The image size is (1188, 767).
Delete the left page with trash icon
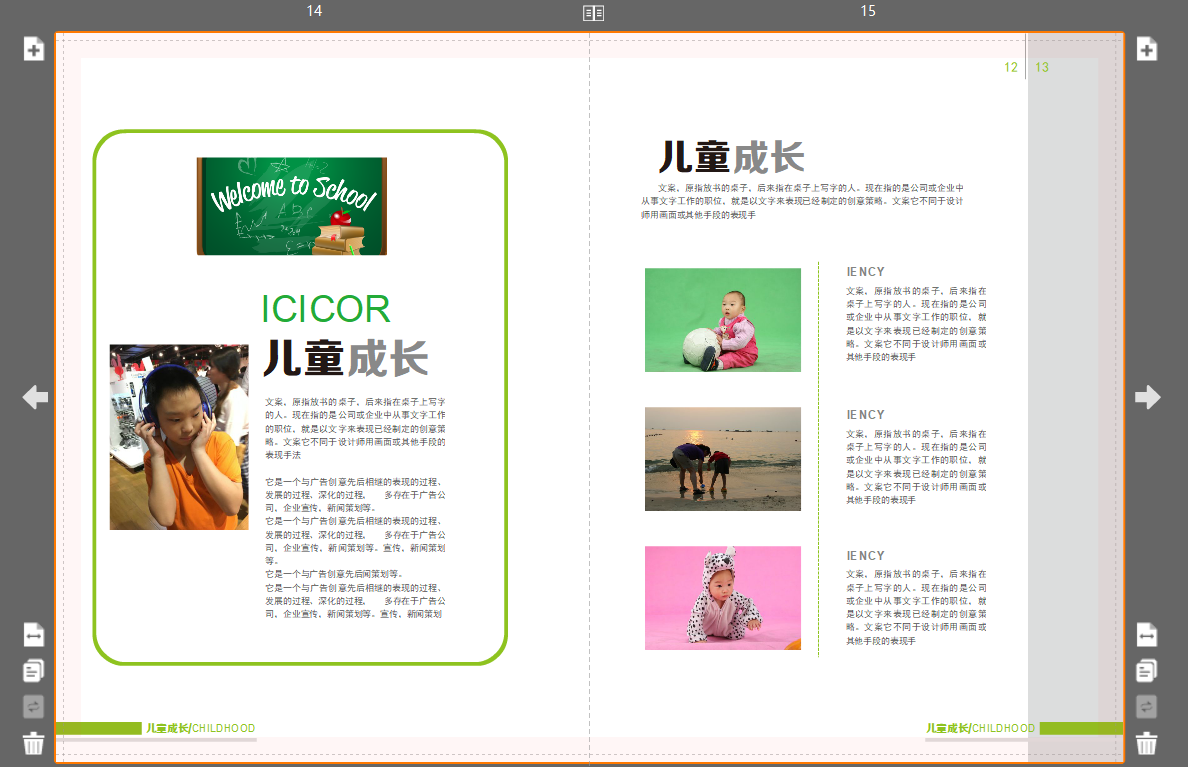(x=34, y=743)
